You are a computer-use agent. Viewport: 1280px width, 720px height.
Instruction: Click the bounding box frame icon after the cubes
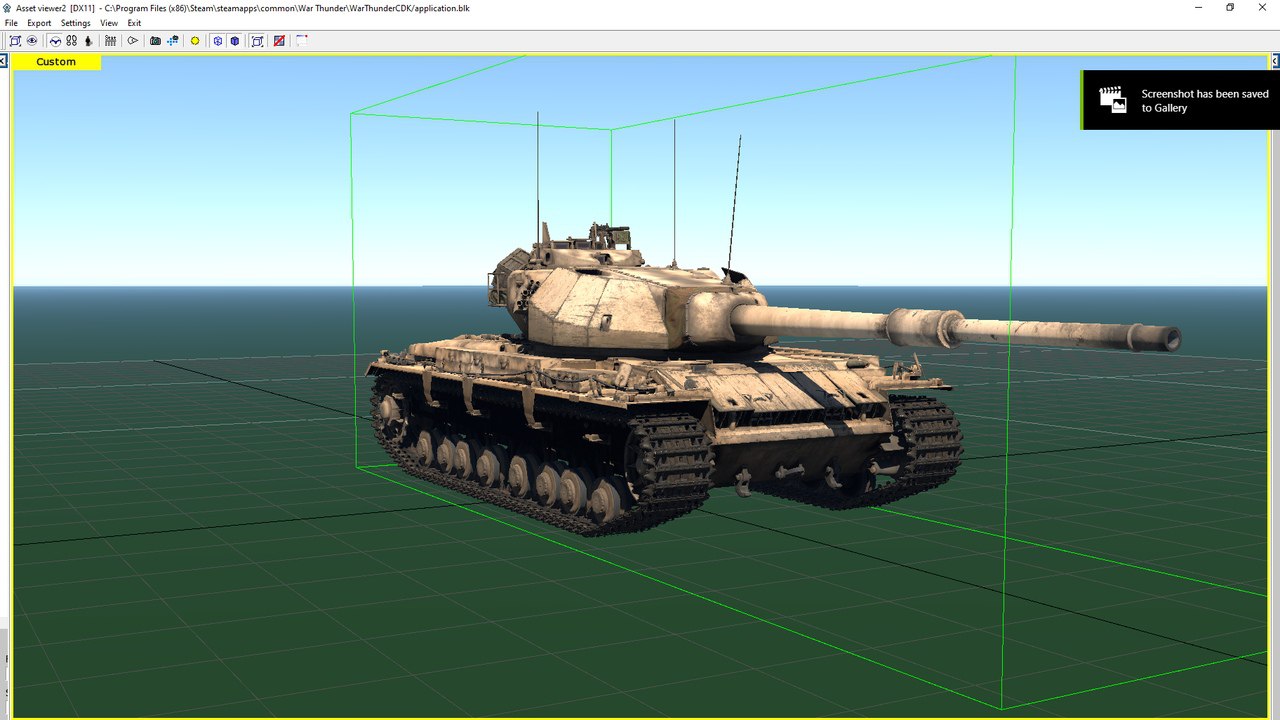(257, 41)
